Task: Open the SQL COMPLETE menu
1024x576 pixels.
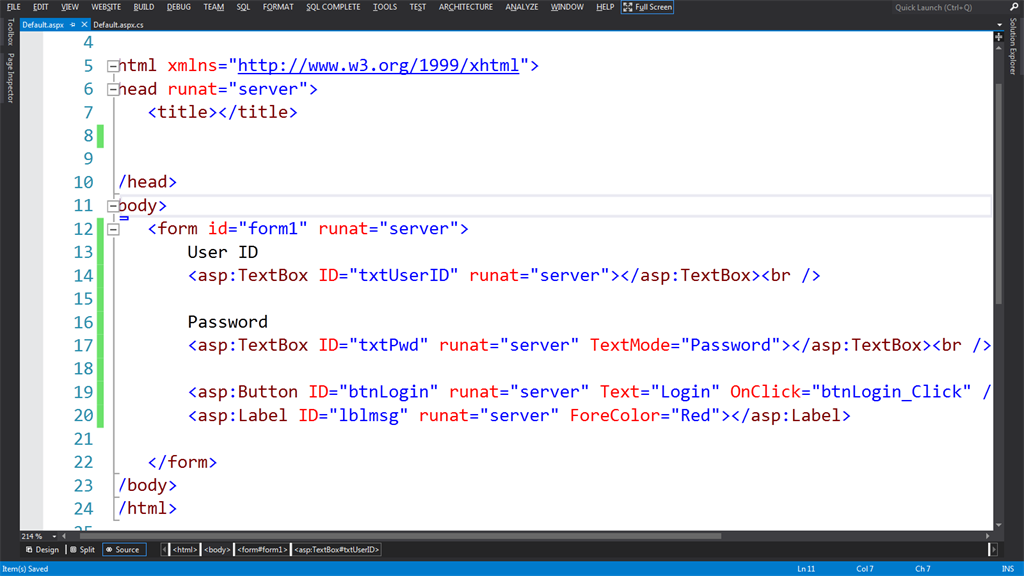Action: click(335, 7)
